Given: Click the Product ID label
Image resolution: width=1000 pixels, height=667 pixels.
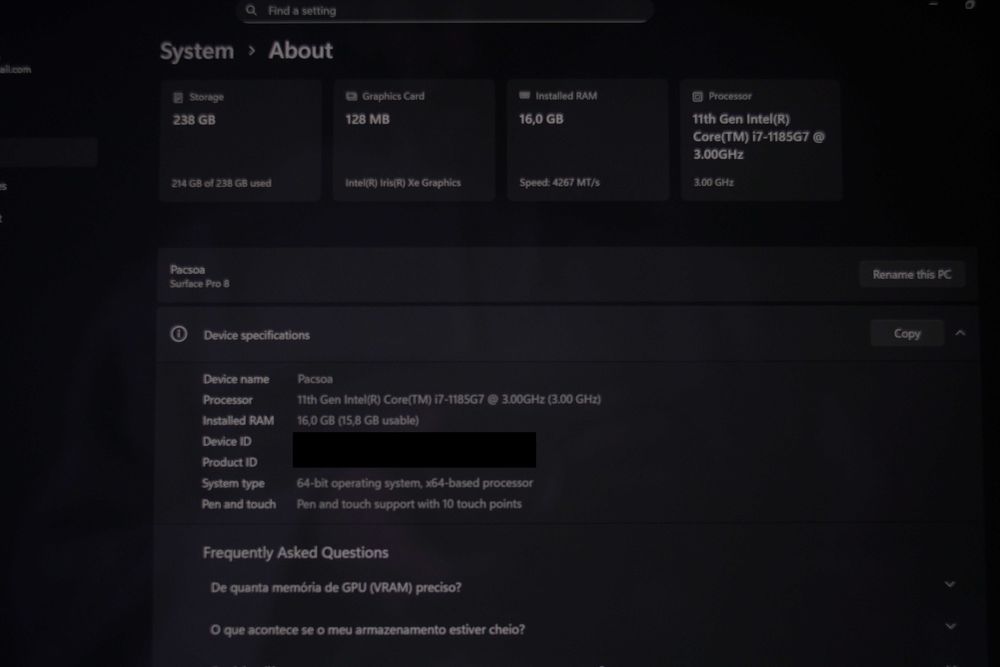Looking at the screenshot, I should 230,462.
